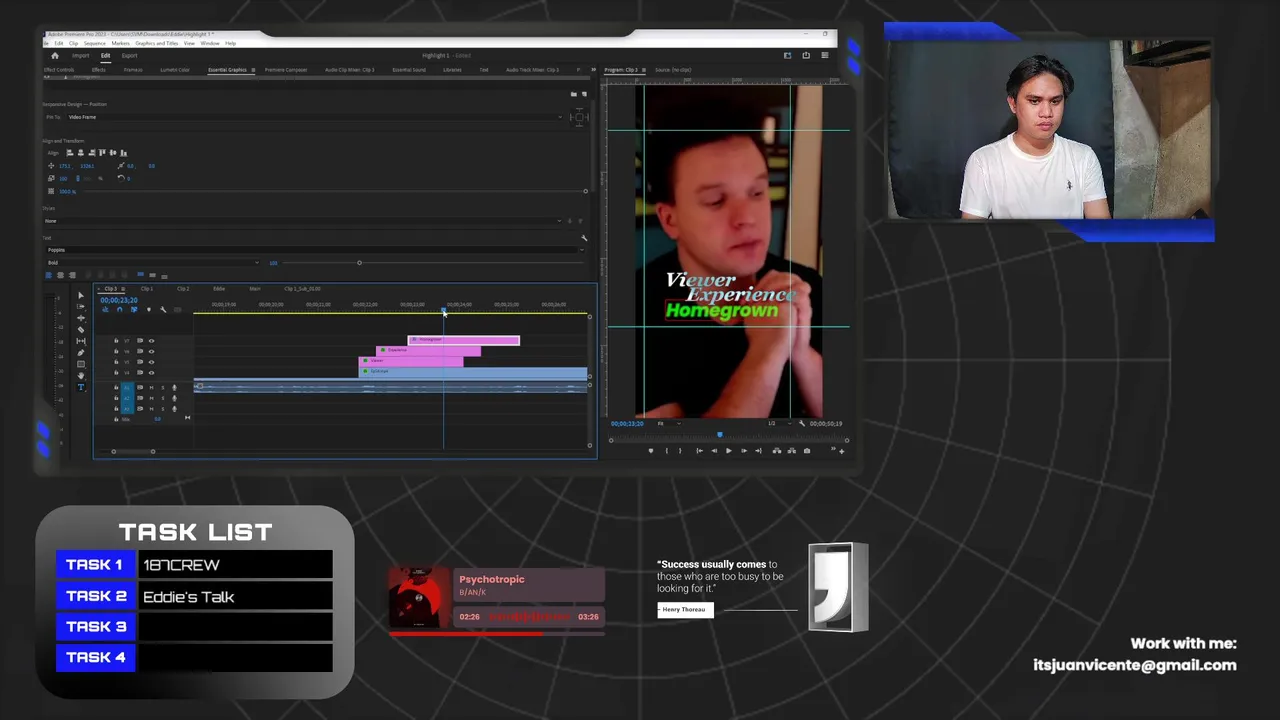This screenshot has width=1280, height=720.
Task: Select the Homegrown clip in the timeline
Action: tap(464, 340)
